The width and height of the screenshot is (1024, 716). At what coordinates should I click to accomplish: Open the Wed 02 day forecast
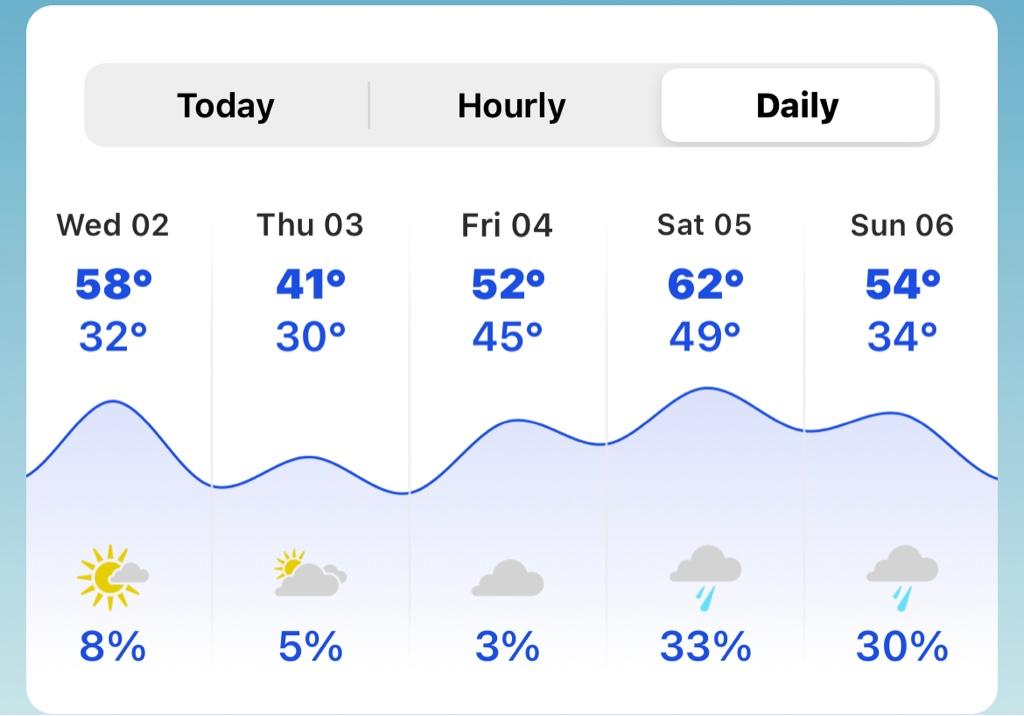[x=112, y=225]
